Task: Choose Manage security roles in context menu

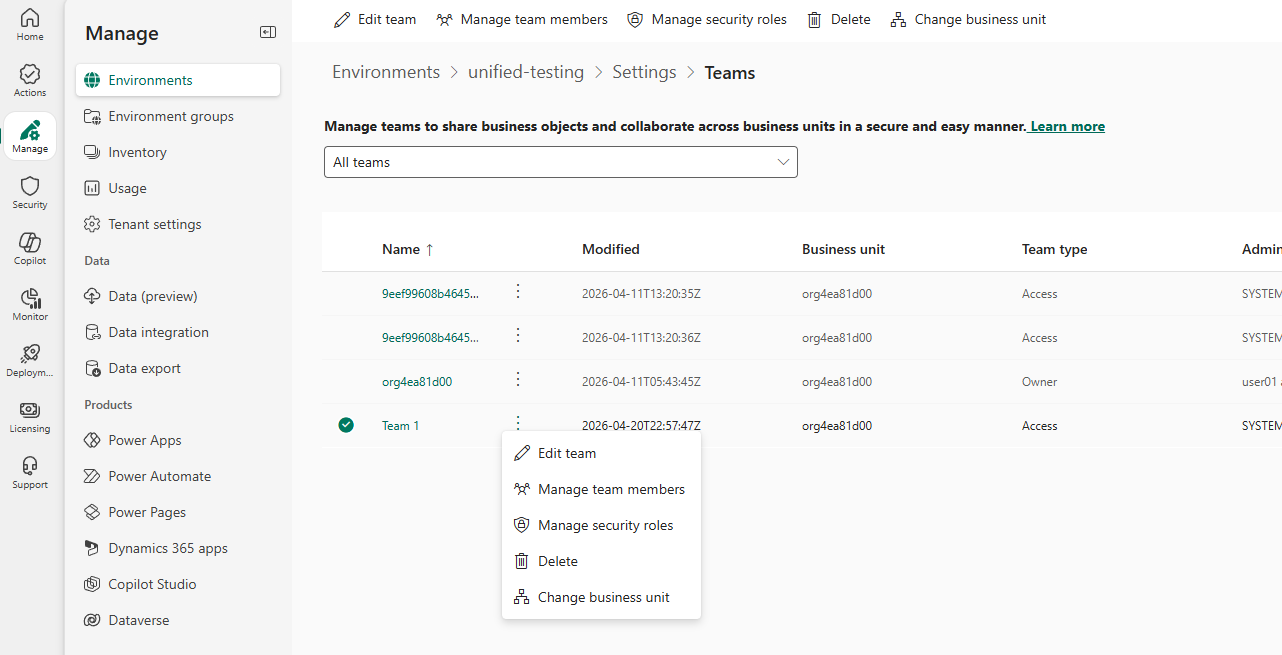Action: pos(601,525)
